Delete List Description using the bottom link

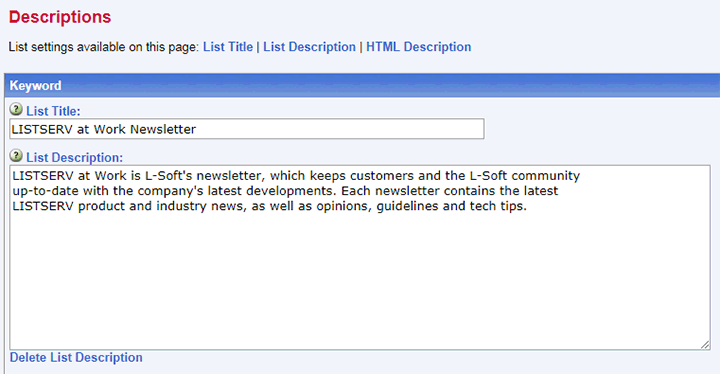pyautogui.click(x=76, y=357)
